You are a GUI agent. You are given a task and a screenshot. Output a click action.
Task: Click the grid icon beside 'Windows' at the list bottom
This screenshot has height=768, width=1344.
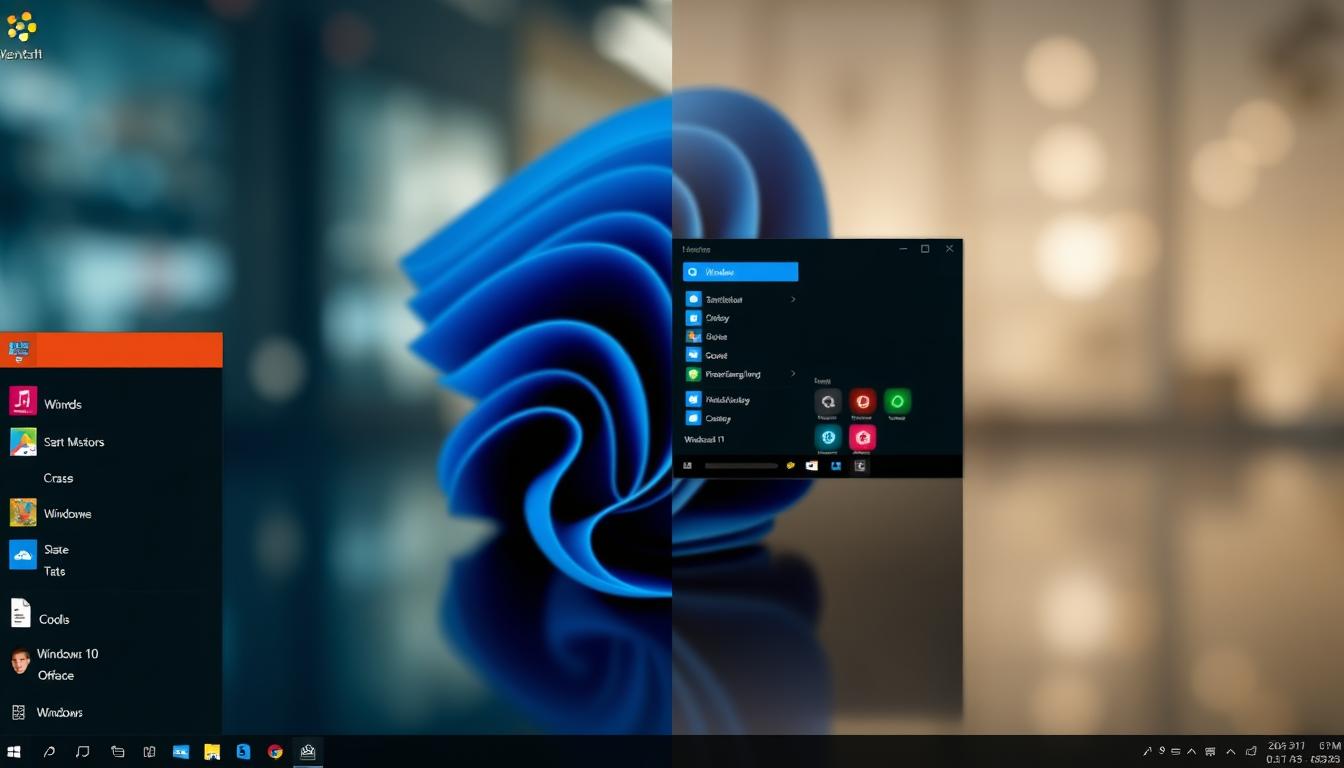[18, 713]
